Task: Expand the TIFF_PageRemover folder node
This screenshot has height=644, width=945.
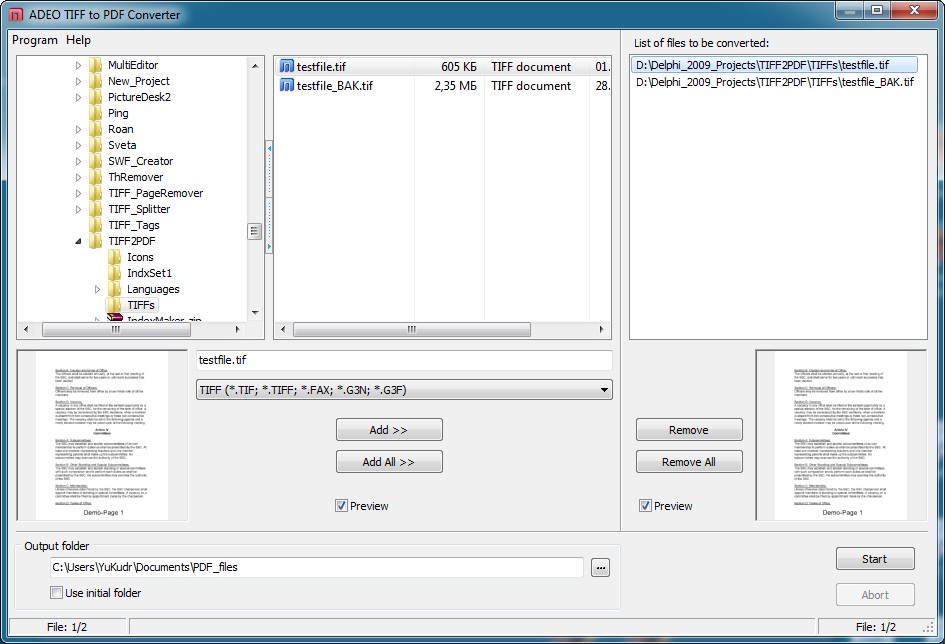Action: [x=78, y=193]
